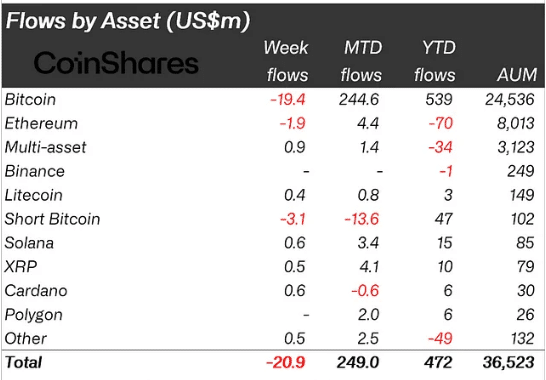
Task: Click the Solana row label
Action: pyautogui.click(x=29, y=243)
